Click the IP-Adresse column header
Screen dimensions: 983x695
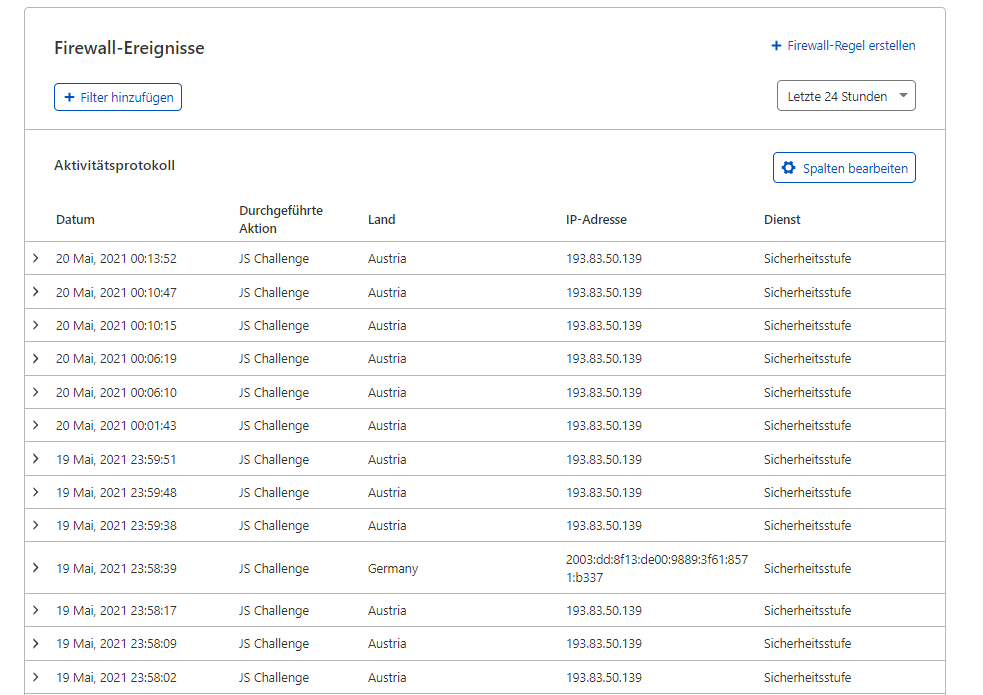(x=596, y=220)
